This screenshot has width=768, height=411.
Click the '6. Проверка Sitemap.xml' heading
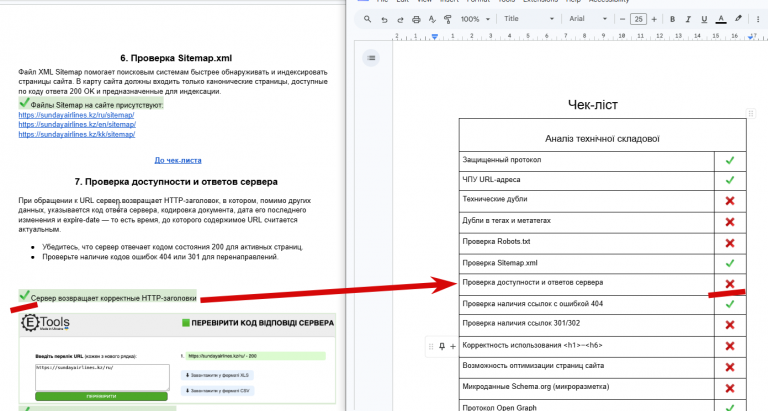coord(176,58)
